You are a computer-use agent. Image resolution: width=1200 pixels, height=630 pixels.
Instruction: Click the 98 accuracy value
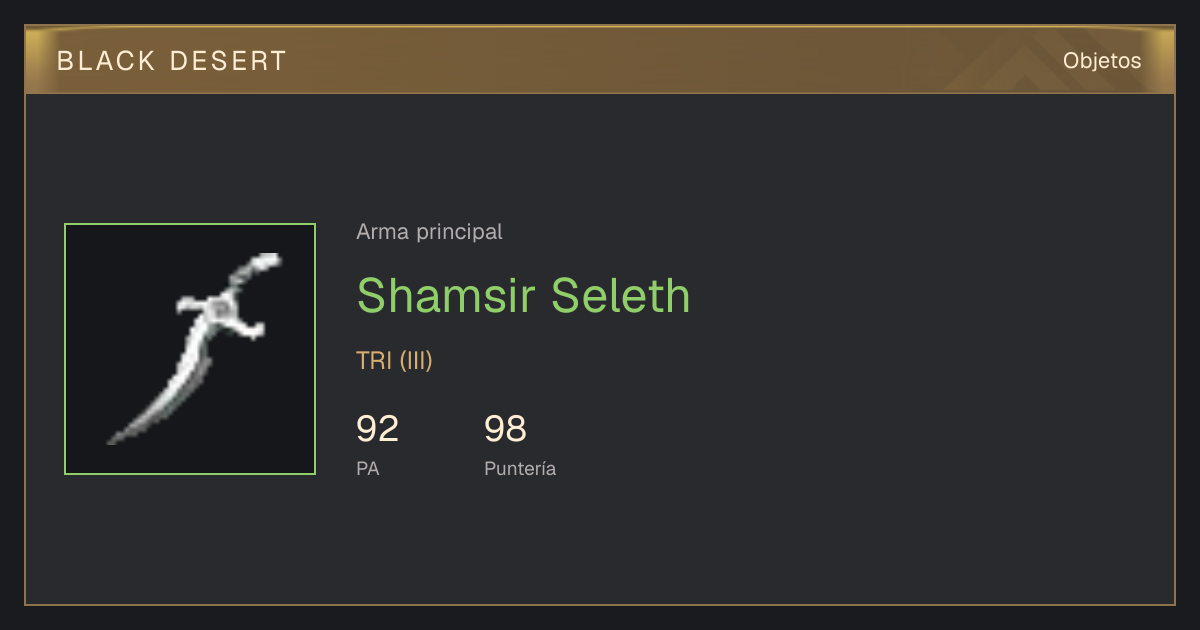pyautogui.click(x=505, y=429)
